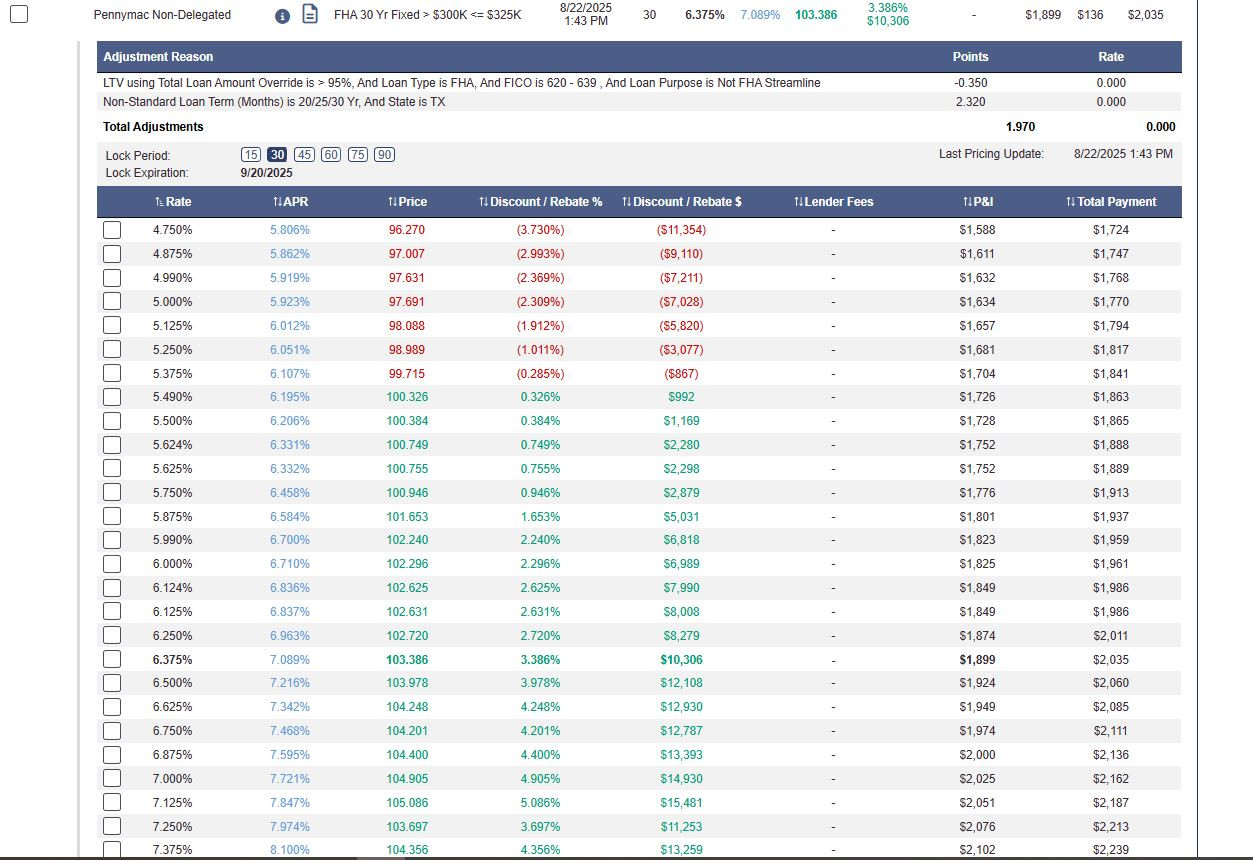
Task: Sort by Lender Fees column
Action: 833,202
